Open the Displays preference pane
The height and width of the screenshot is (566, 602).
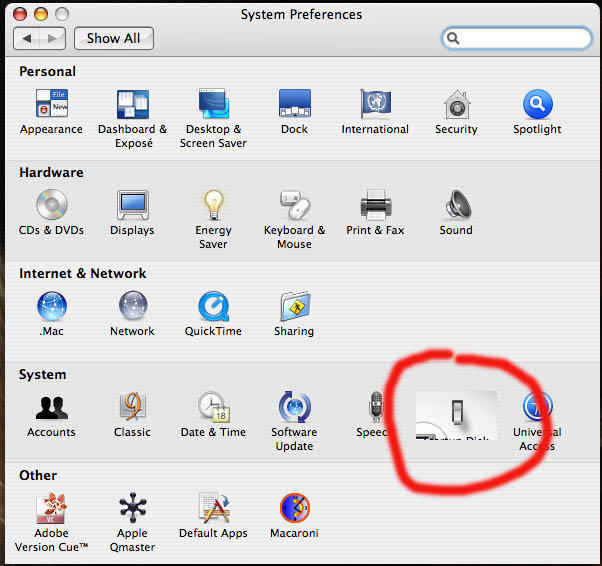tap(133, 205)
